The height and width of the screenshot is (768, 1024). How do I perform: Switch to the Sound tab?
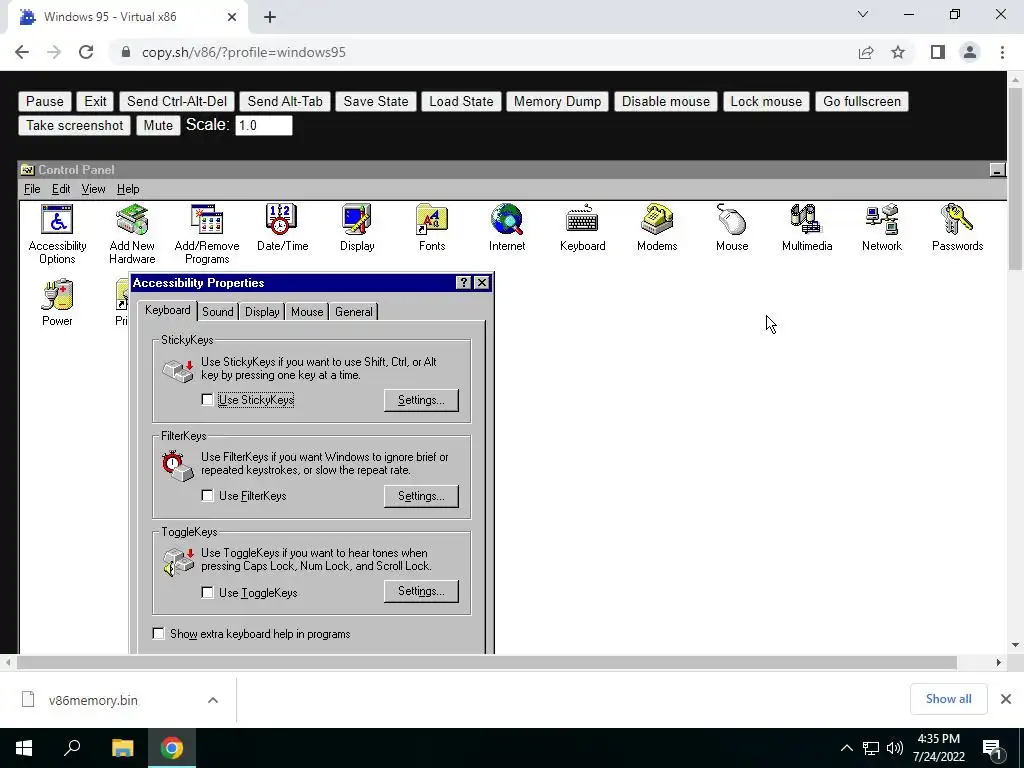pyautogui.click(x=217, y=312)
